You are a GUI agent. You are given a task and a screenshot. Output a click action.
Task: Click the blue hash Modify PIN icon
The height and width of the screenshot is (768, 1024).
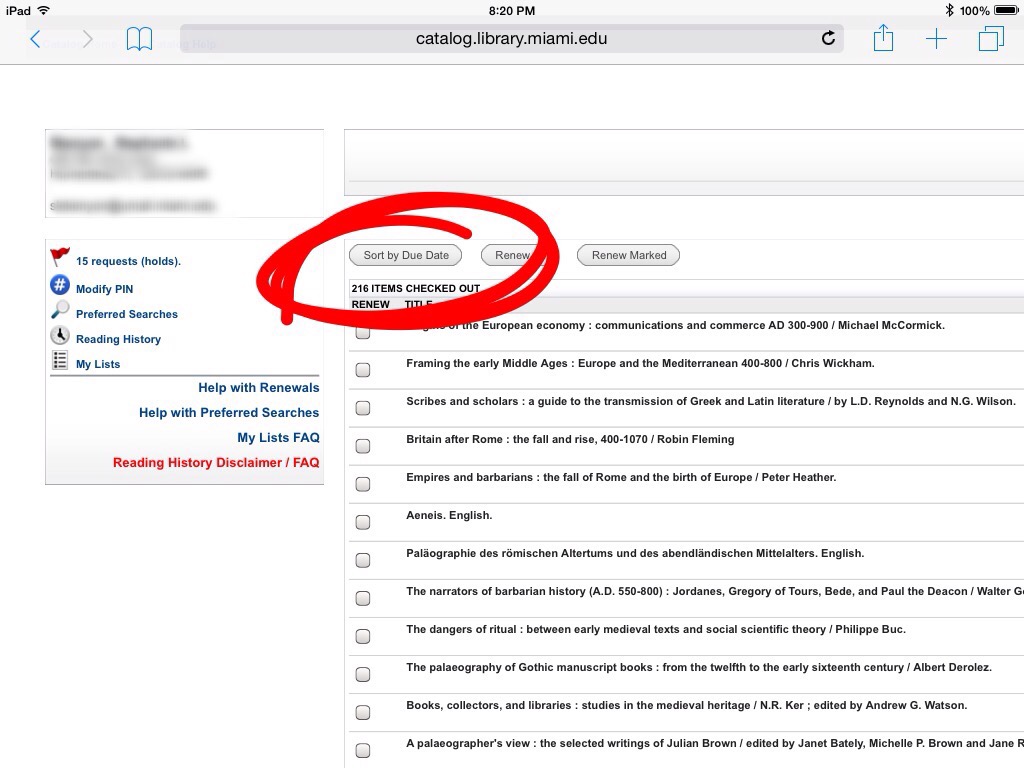(x=60, y=286)
